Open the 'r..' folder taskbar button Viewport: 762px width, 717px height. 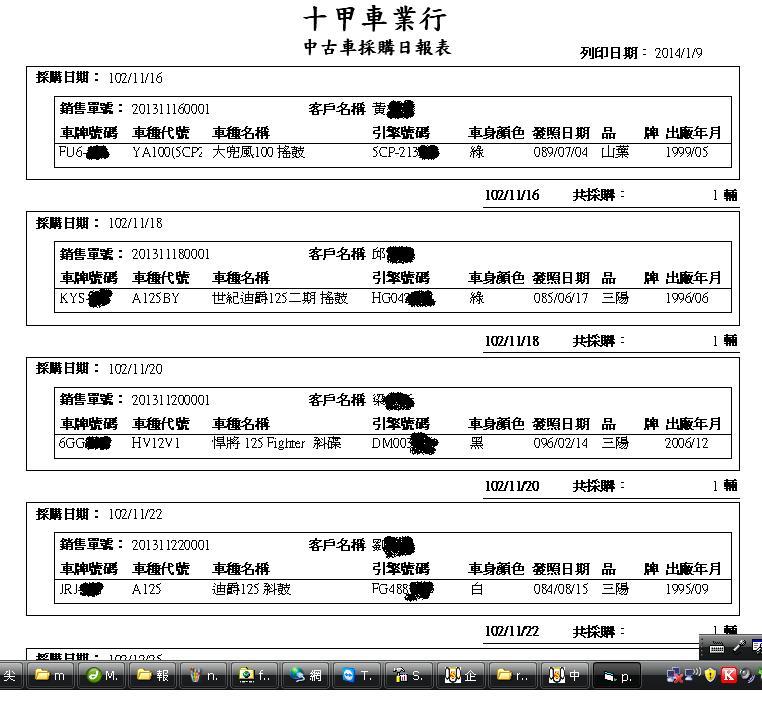[511, 676]
